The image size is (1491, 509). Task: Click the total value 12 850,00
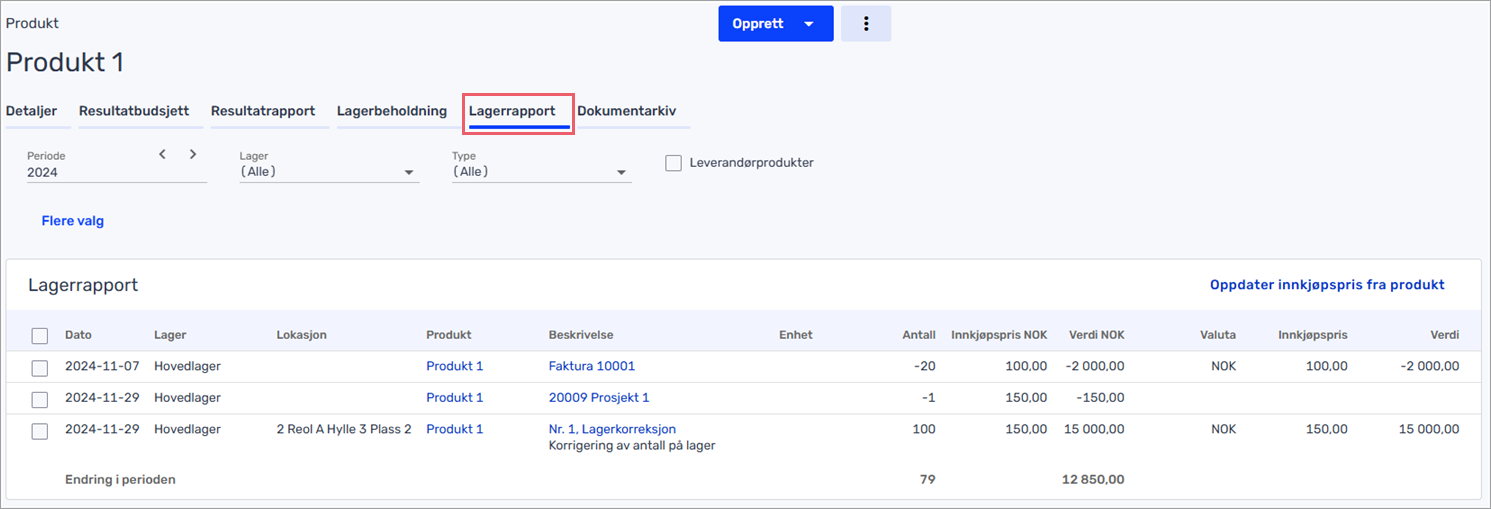1093,479
